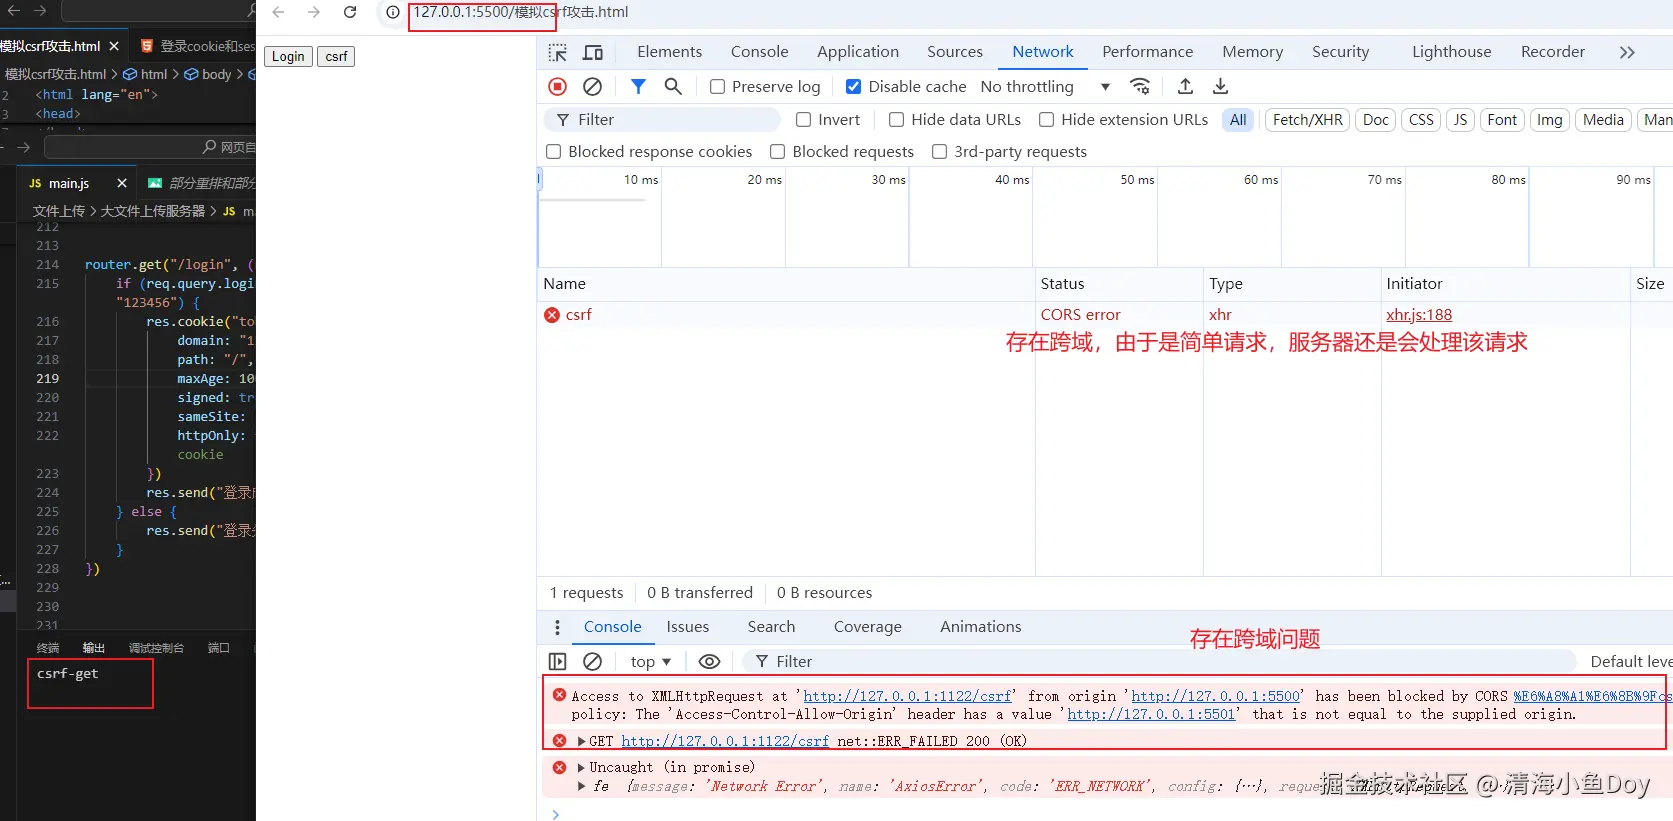View site information icon in address bar
1673x821 pixels.
[393, 12]
